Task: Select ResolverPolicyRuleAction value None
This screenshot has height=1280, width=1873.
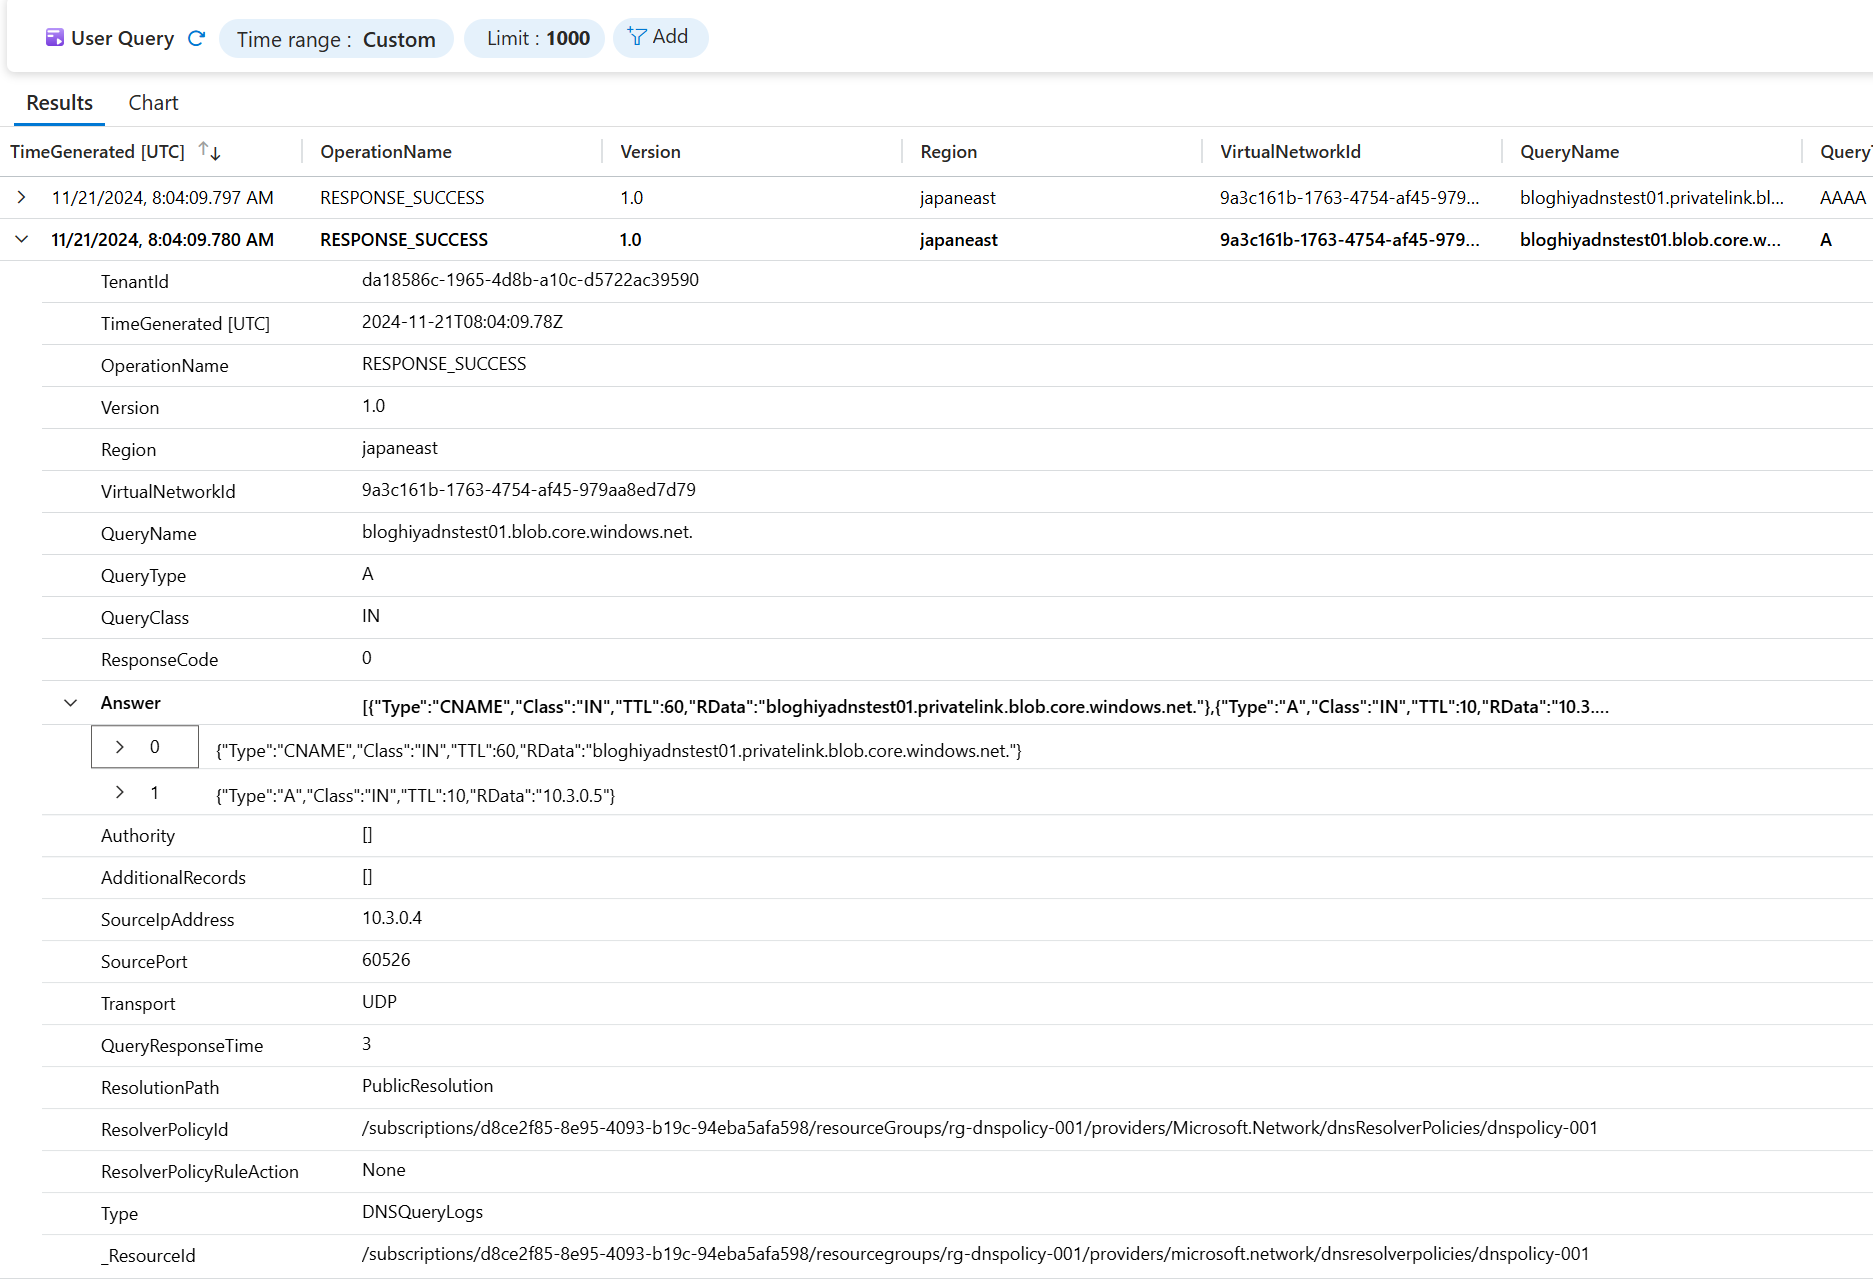Action: [384, 1170]
